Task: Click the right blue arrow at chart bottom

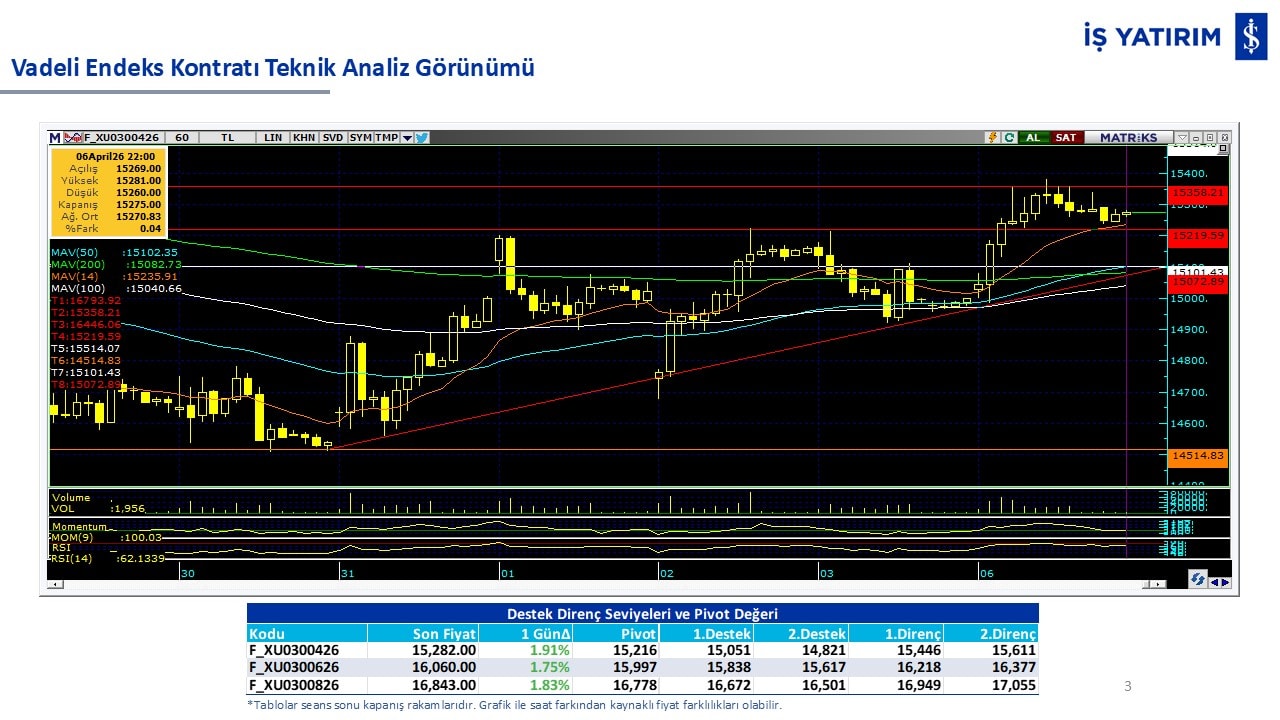Action: click(x=1225, y=582)
